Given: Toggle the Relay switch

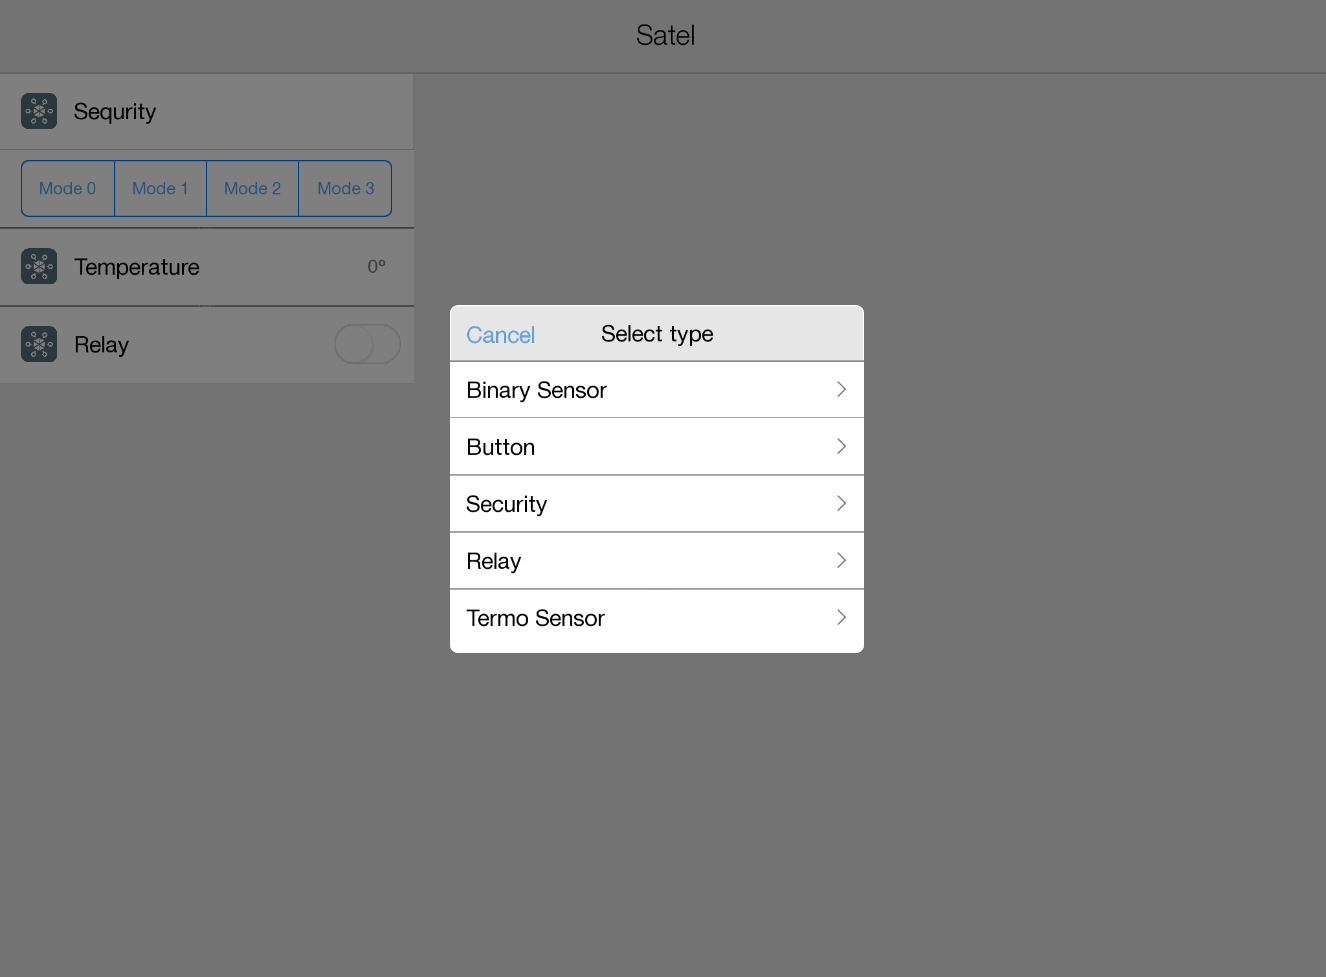Looking at the screenshot, I should (x=367, y=345).
